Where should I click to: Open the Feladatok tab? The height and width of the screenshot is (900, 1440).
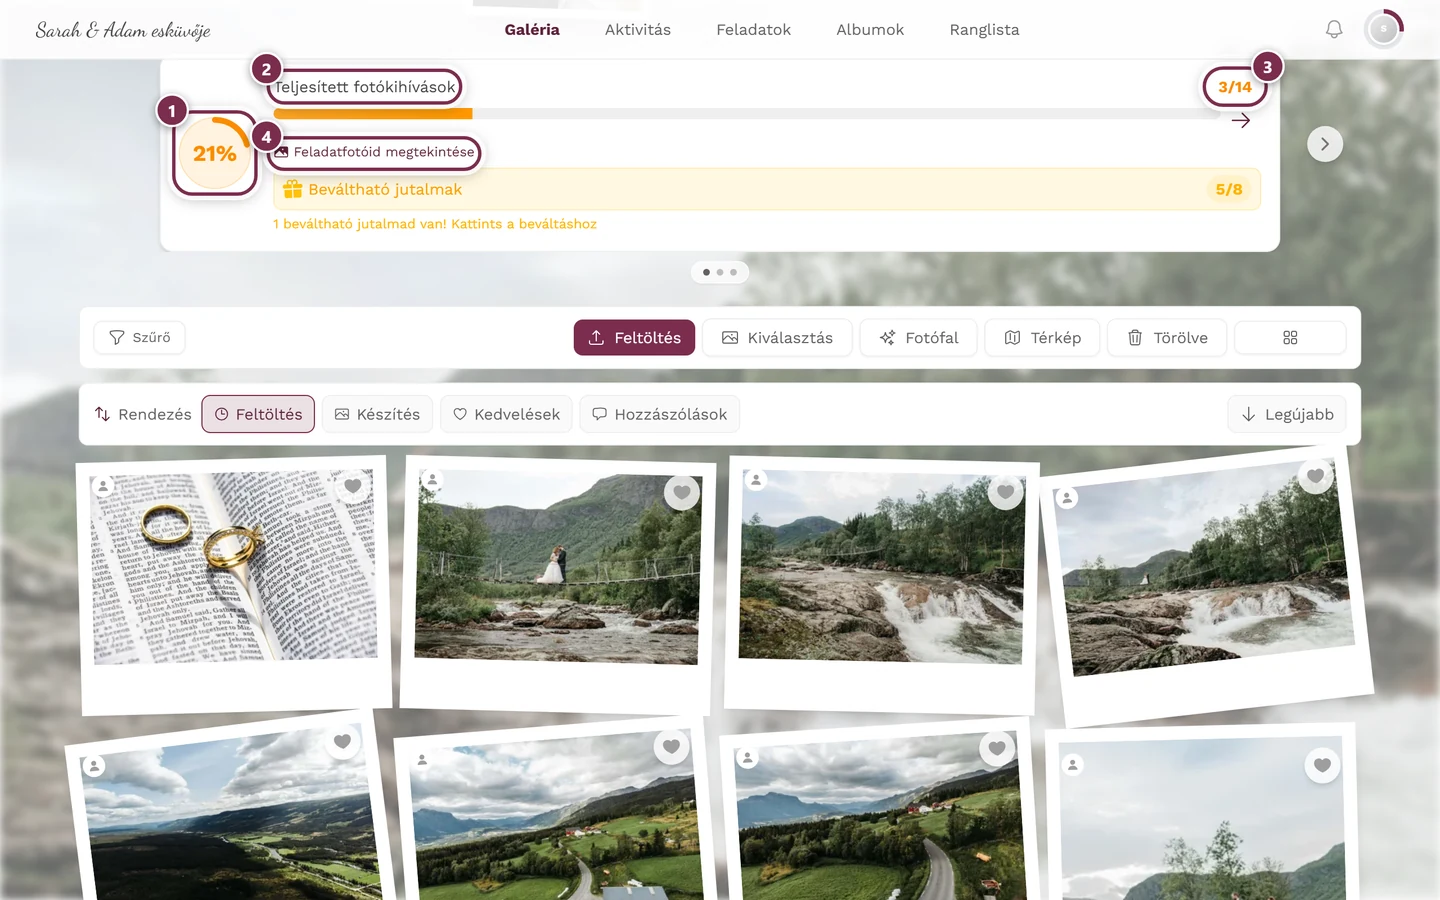[x=753, y=30]
